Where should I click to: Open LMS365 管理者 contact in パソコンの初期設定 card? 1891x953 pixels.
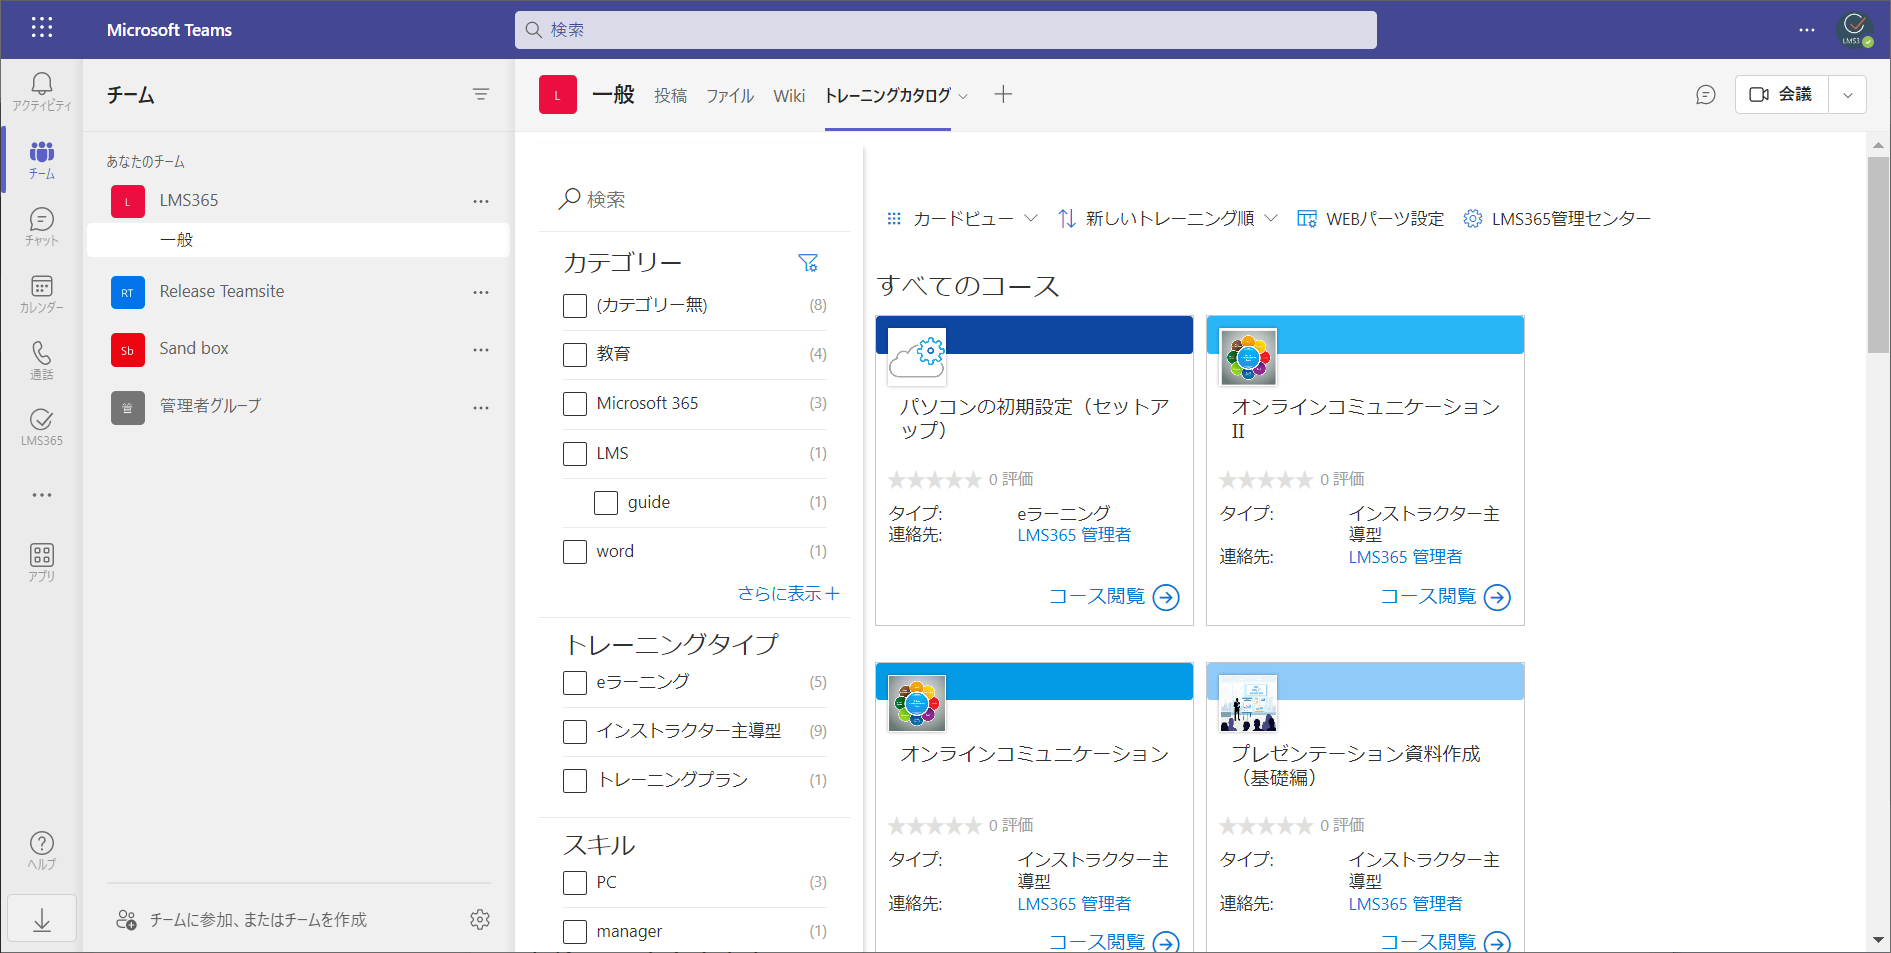1074,535
